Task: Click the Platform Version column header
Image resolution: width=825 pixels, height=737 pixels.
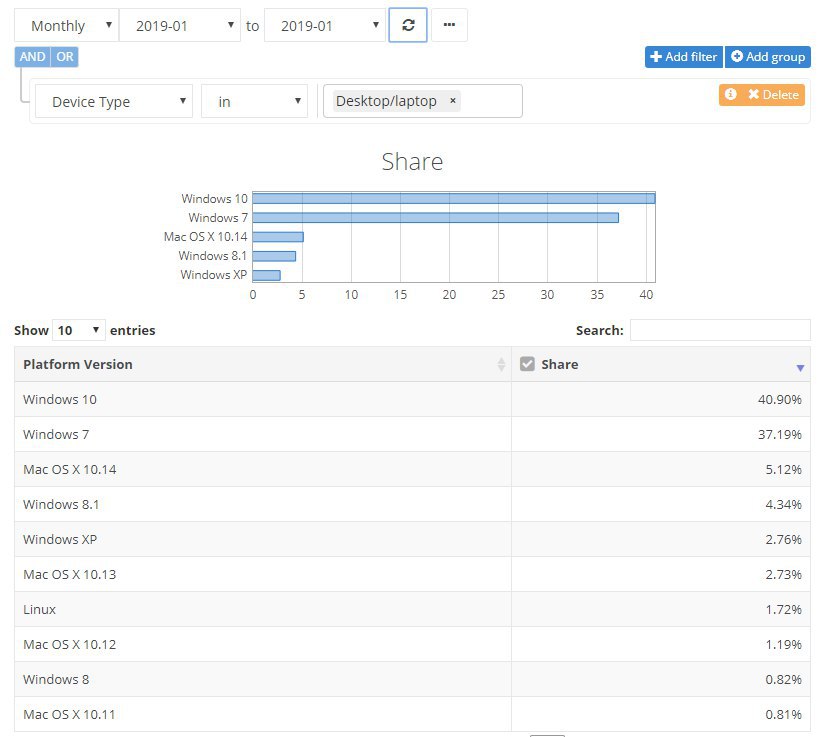Action: (x=263, y=364)
